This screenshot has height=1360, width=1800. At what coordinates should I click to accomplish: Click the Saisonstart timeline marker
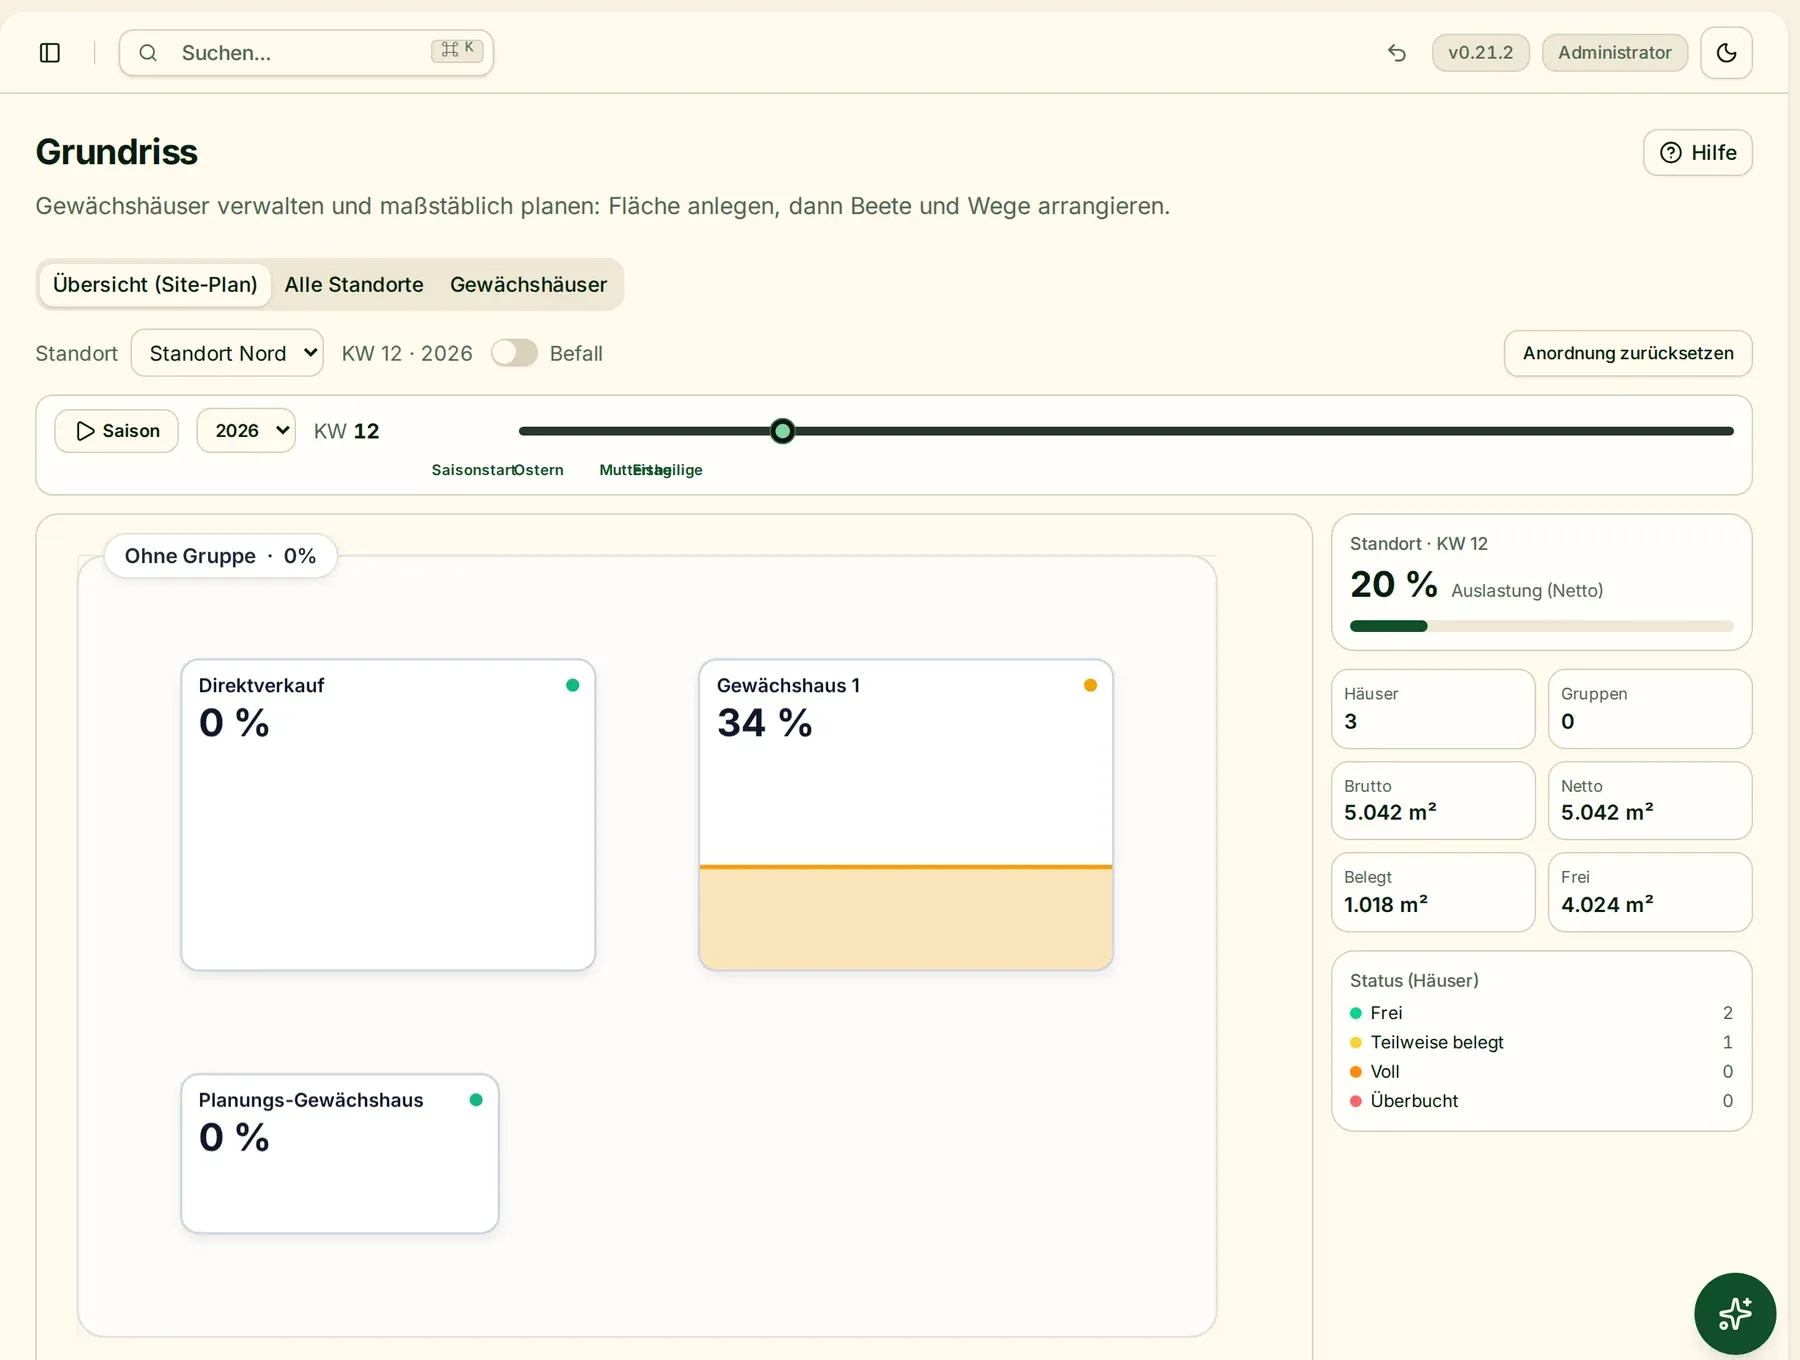[x=472, y=470]
